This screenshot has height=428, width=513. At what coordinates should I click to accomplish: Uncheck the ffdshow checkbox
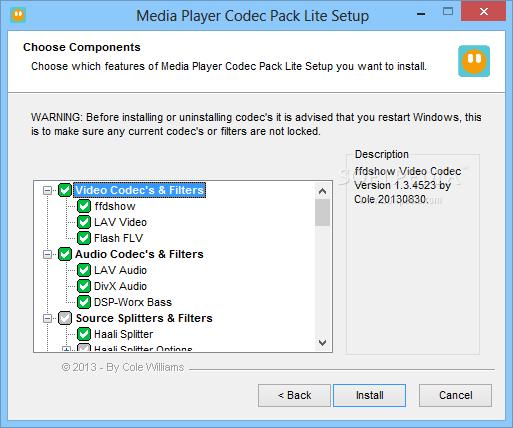(x=84, y=206)
